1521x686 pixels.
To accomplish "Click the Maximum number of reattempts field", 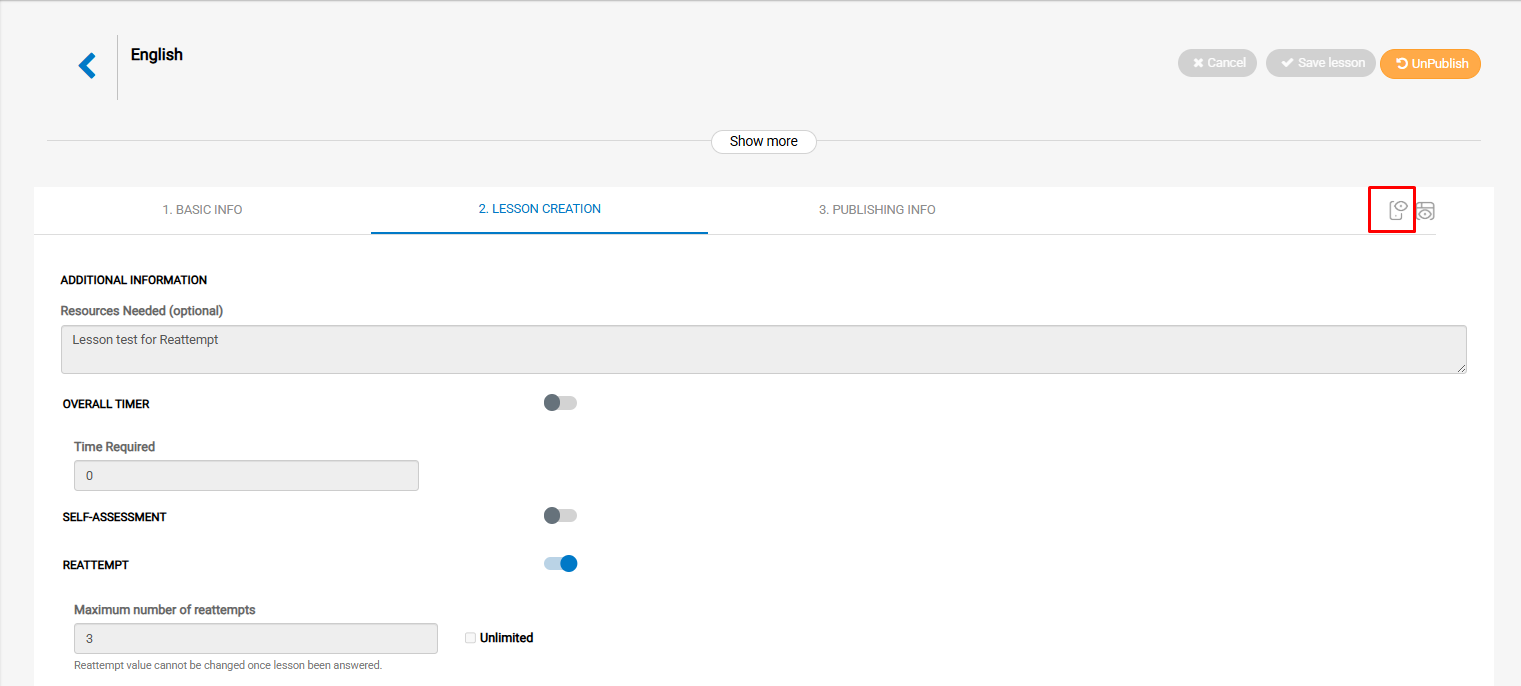I will point(255,639).
